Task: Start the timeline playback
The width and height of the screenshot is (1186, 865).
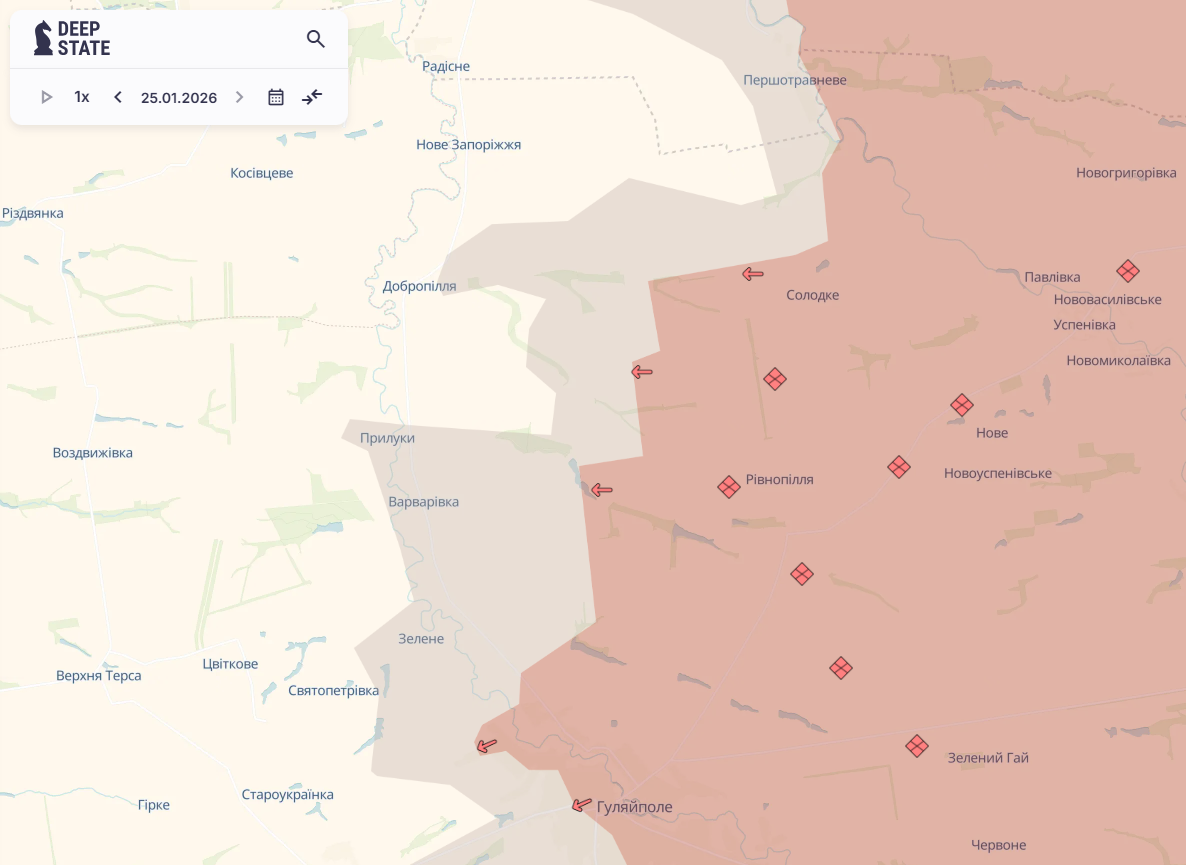Action: [x=46, y=97]
